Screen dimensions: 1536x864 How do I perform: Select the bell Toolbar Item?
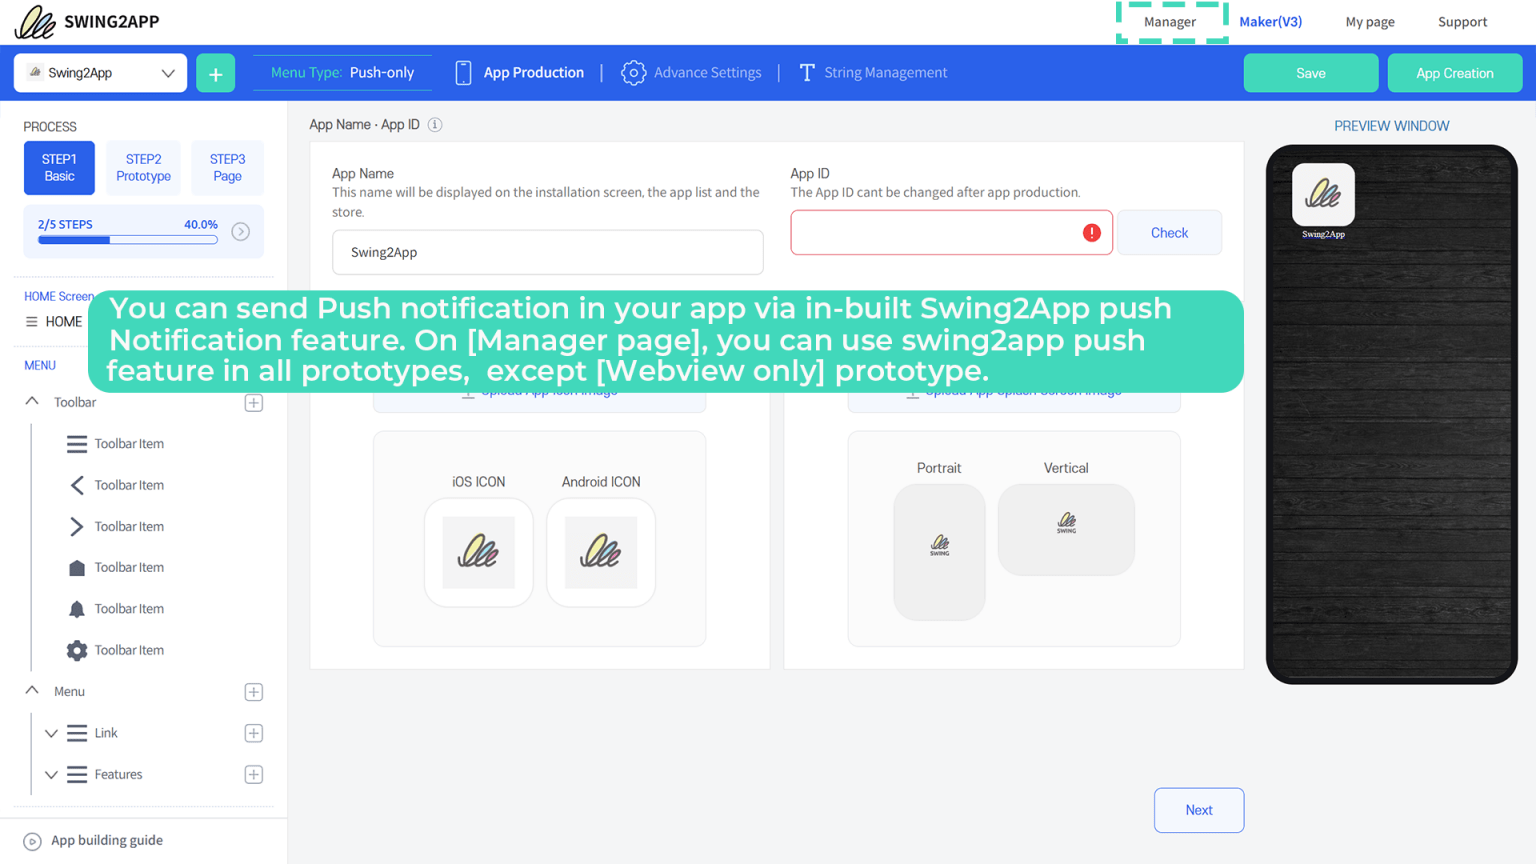[76, 608]
